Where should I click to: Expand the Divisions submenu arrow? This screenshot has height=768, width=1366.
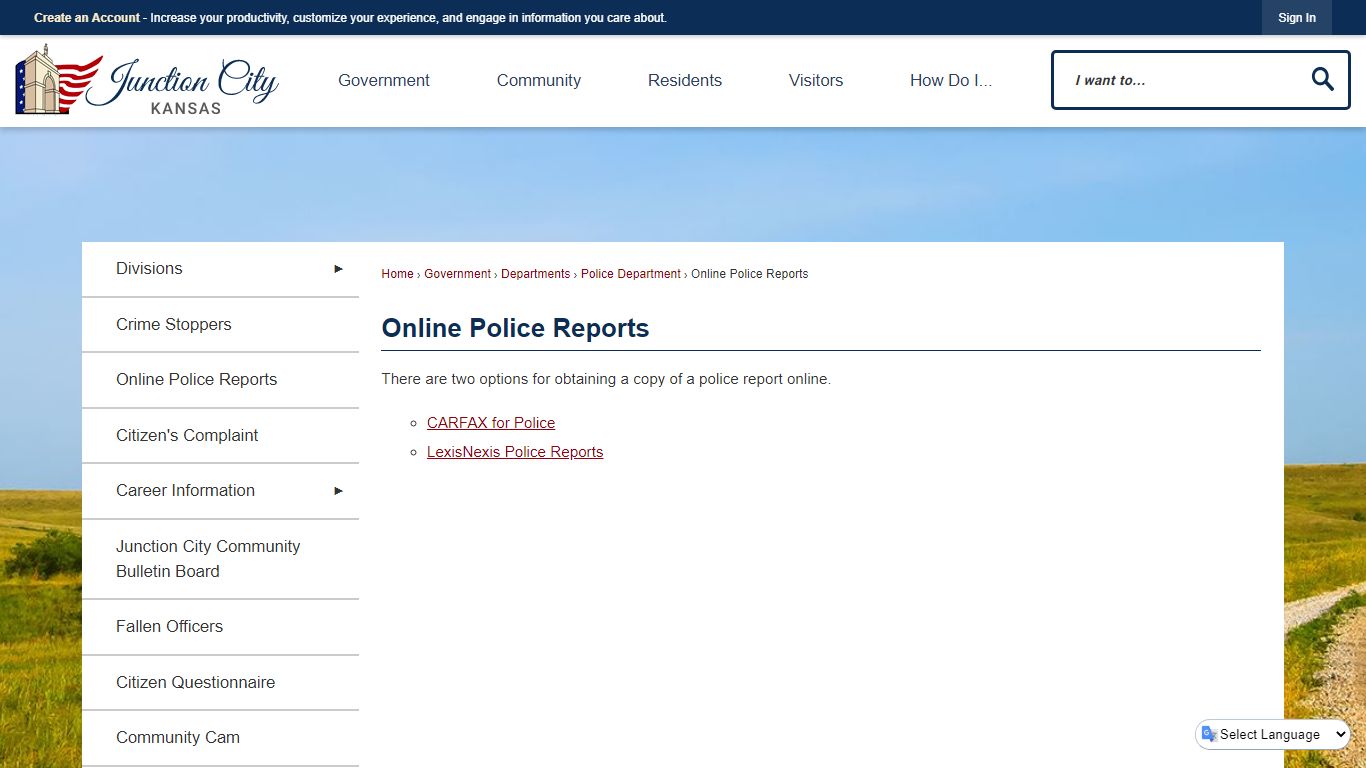[338, 269]
